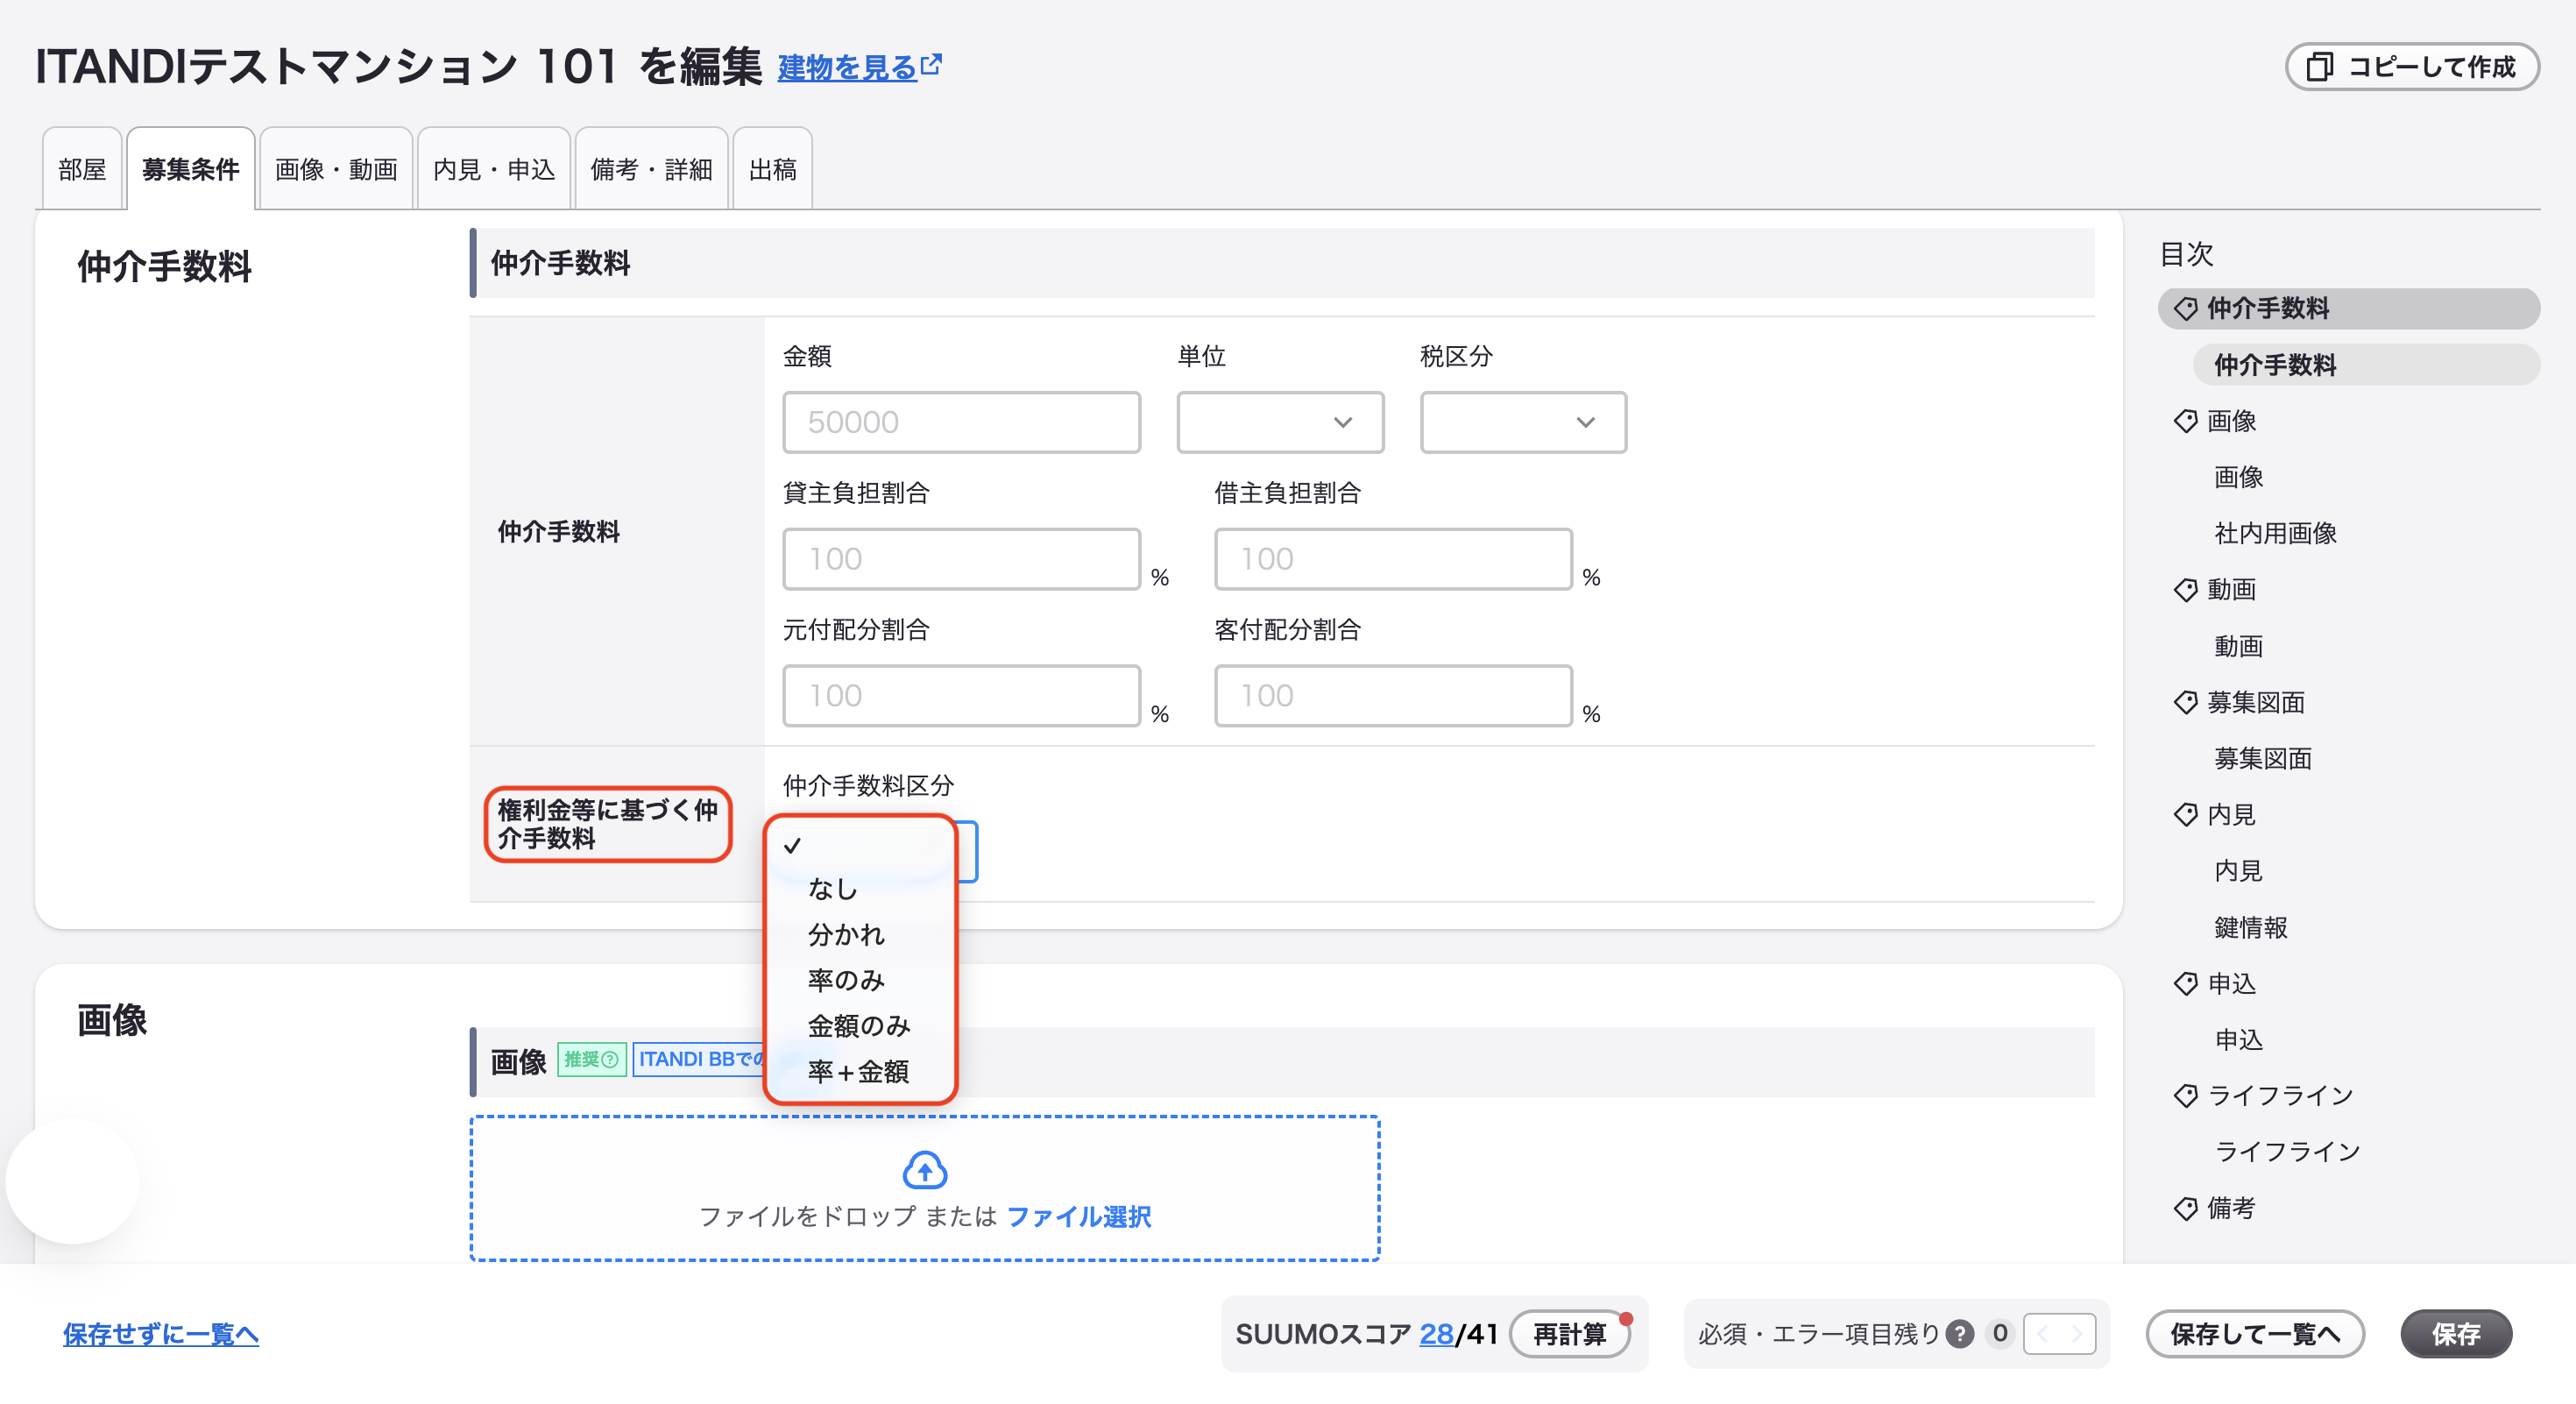
Task: Click tag icon beside 画像 in 目次
Action: point(2185,421)
